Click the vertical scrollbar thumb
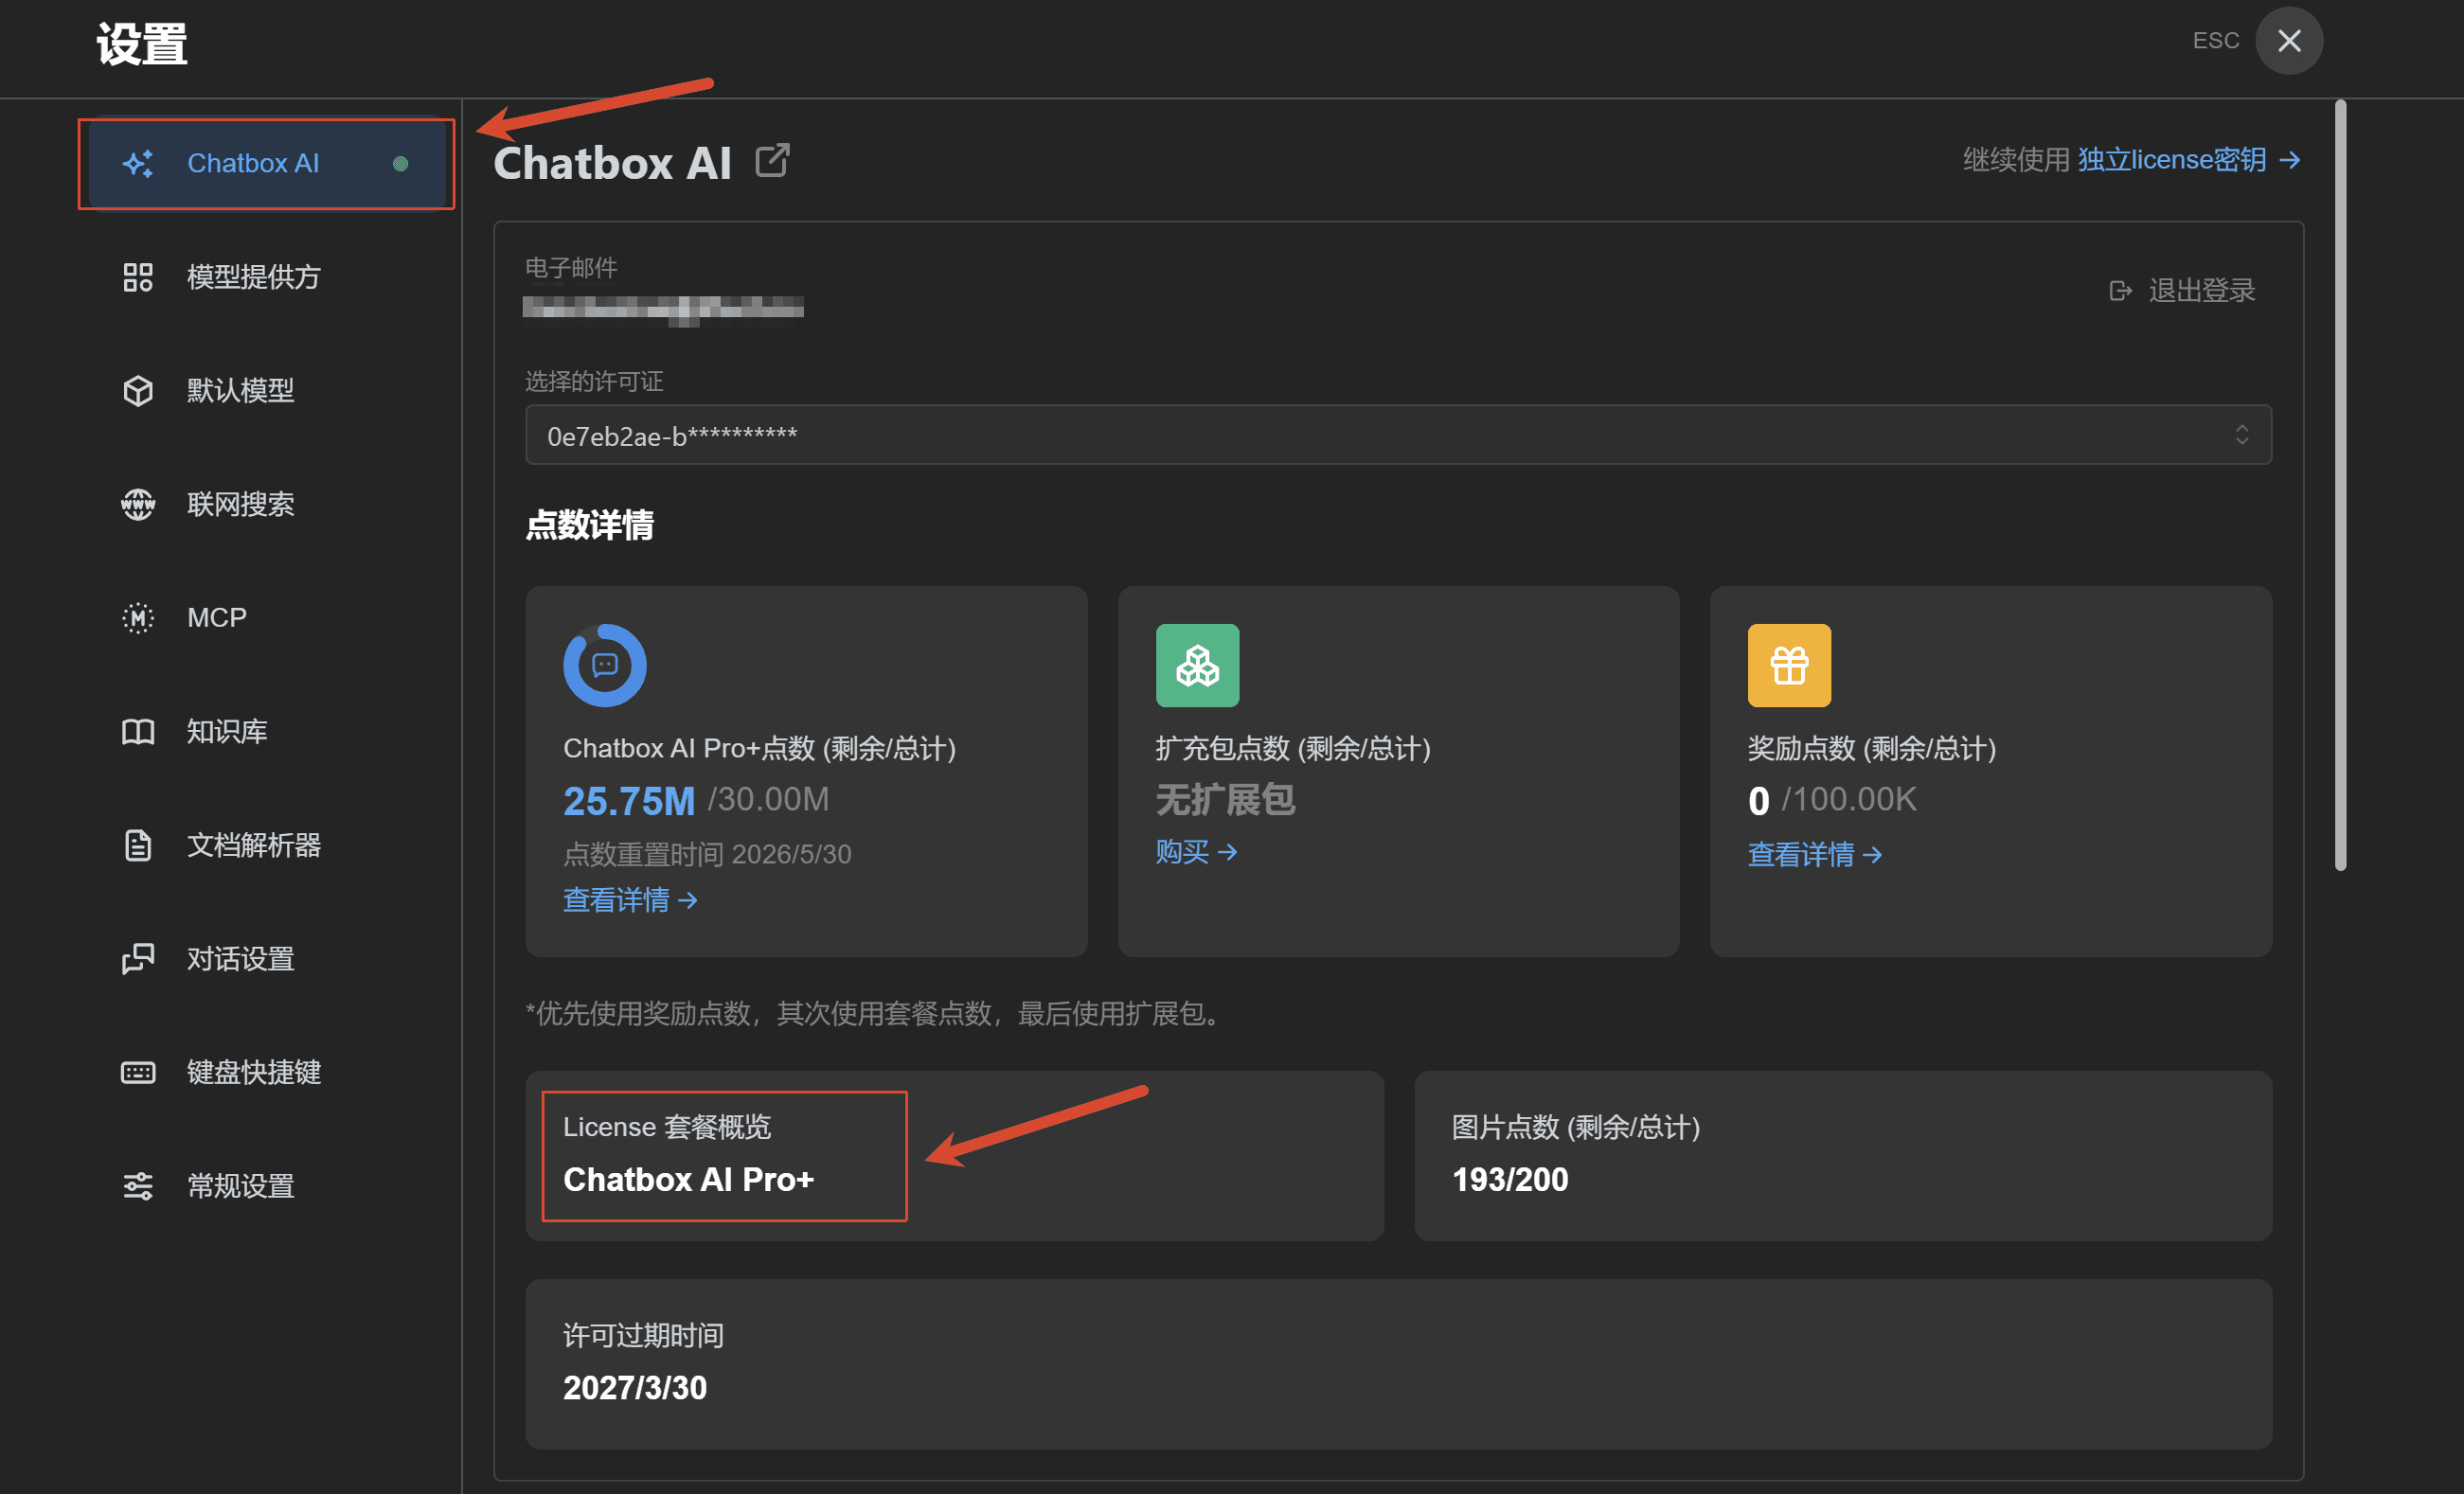2464x1494 pixels. pyautogui.click(x=2340, y=485)
